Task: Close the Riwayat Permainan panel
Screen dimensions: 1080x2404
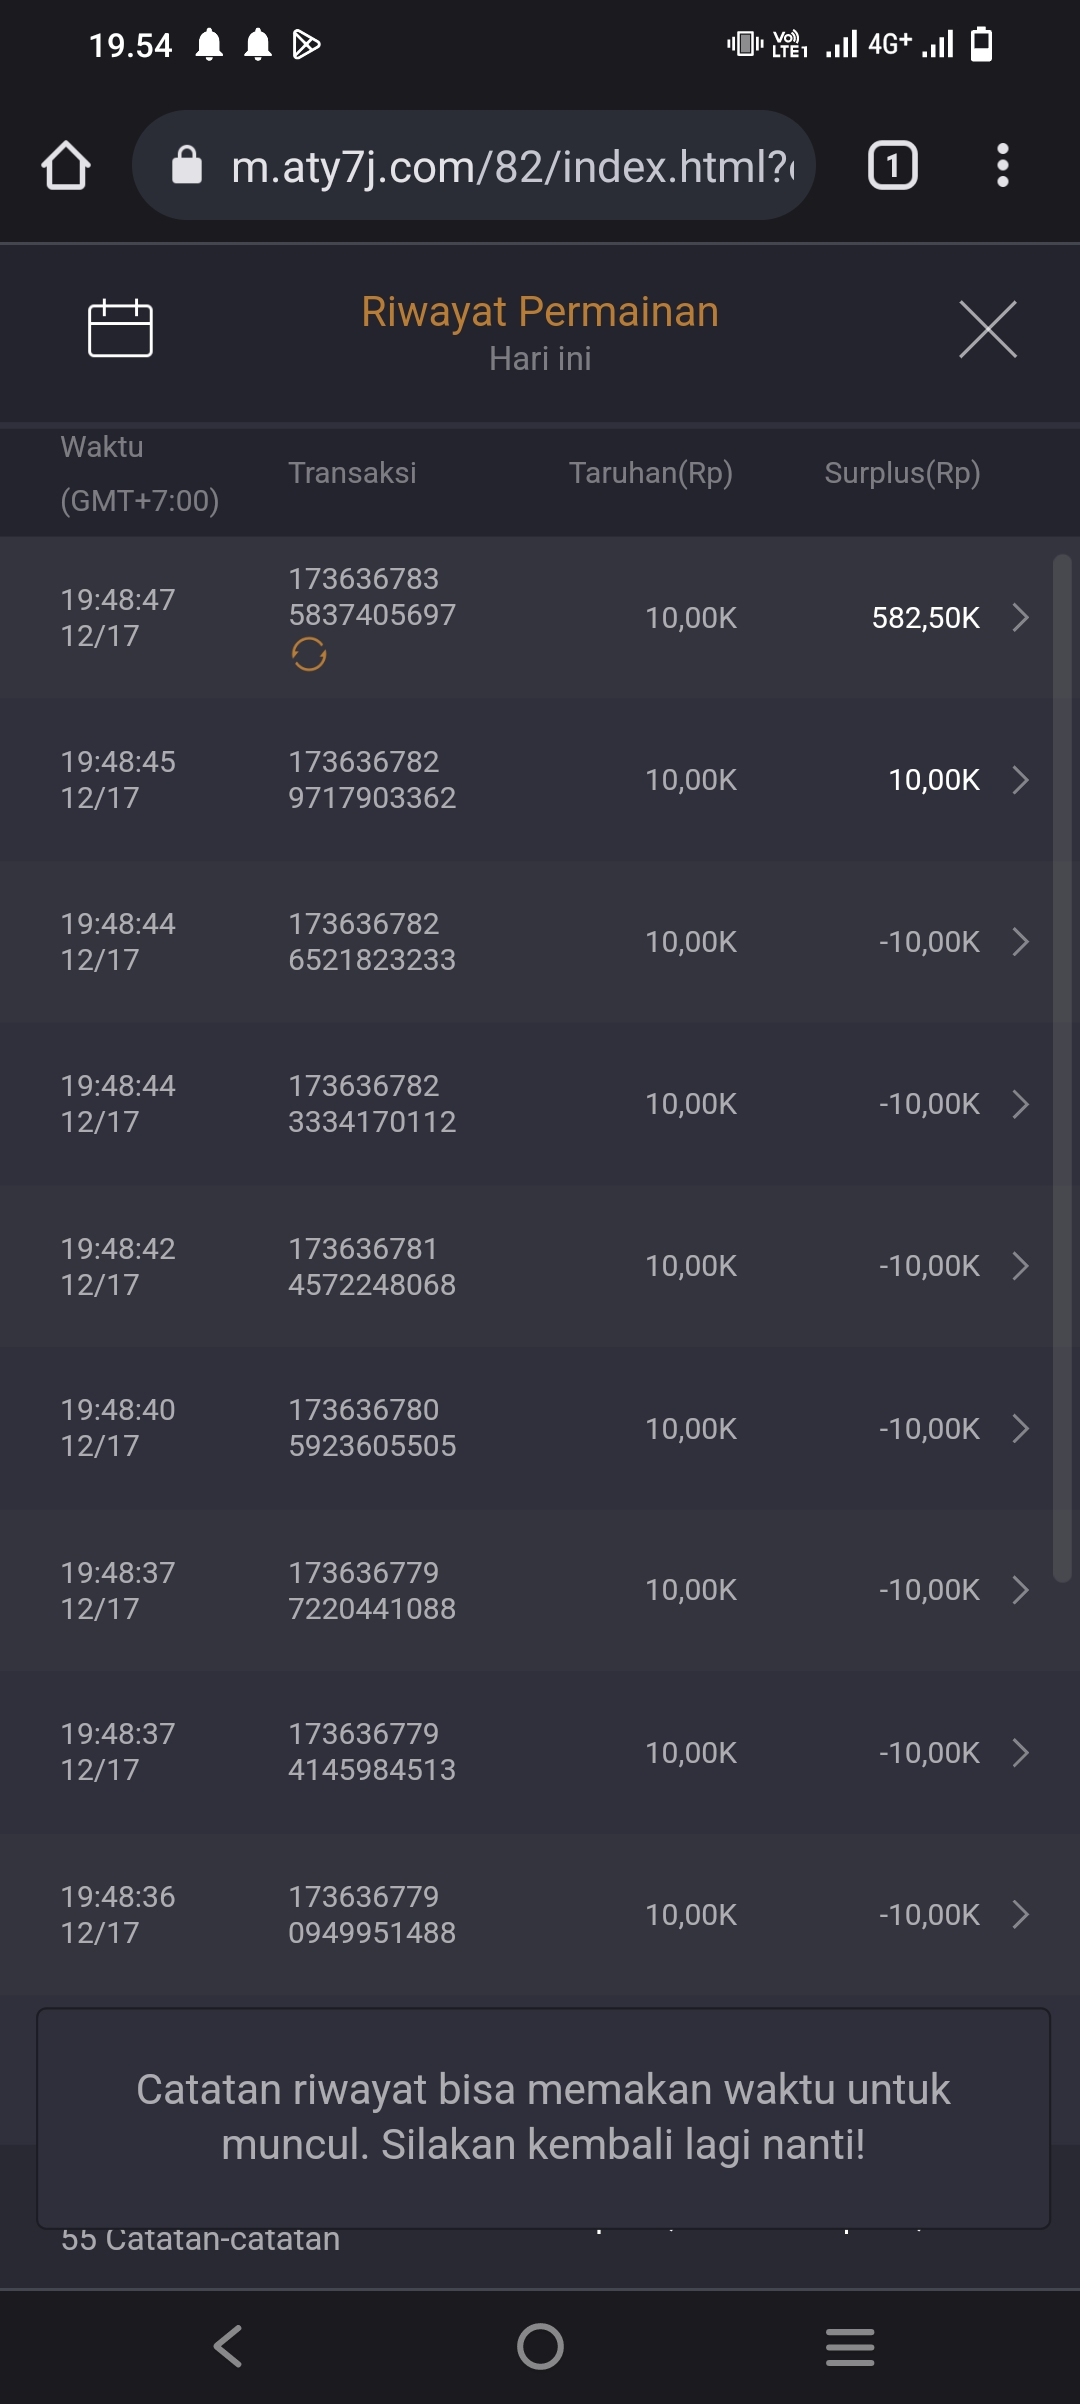Action: (987, 328)
